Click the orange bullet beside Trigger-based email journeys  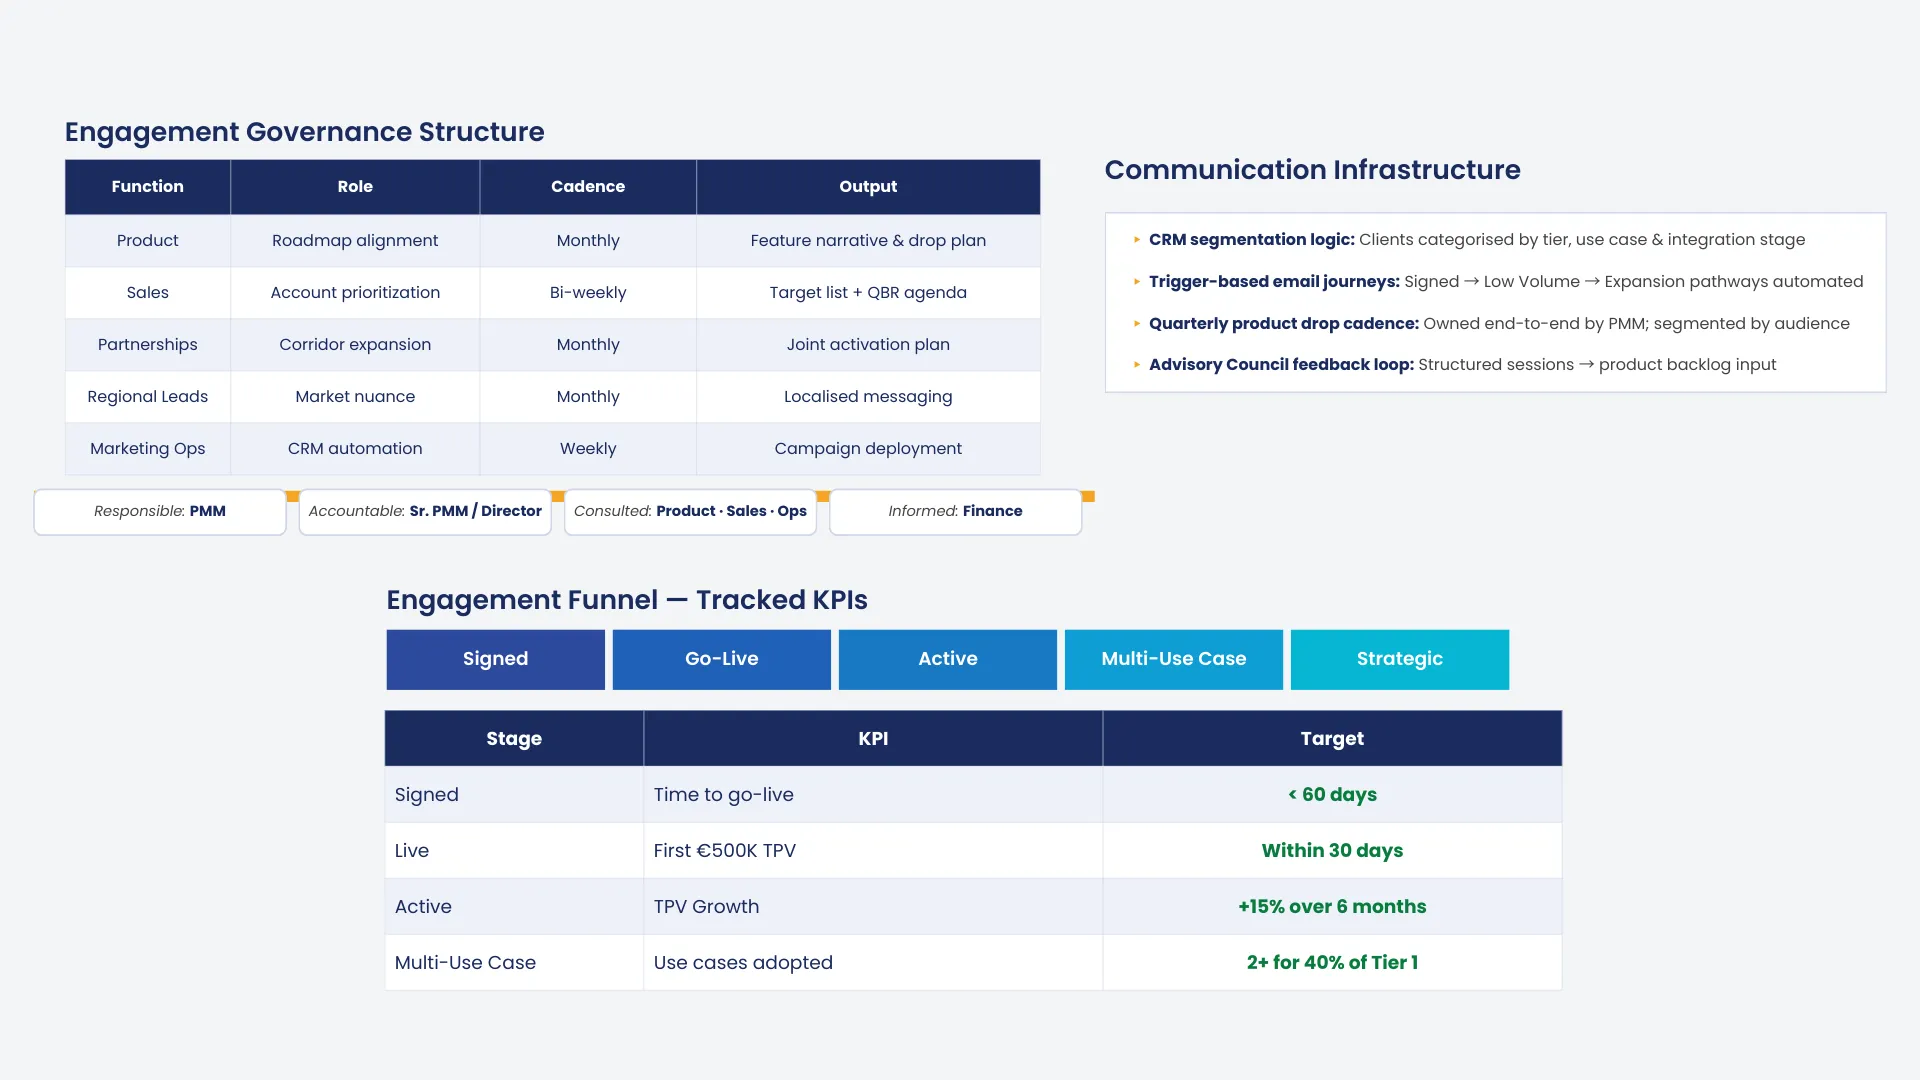(x=1137, y=282)
